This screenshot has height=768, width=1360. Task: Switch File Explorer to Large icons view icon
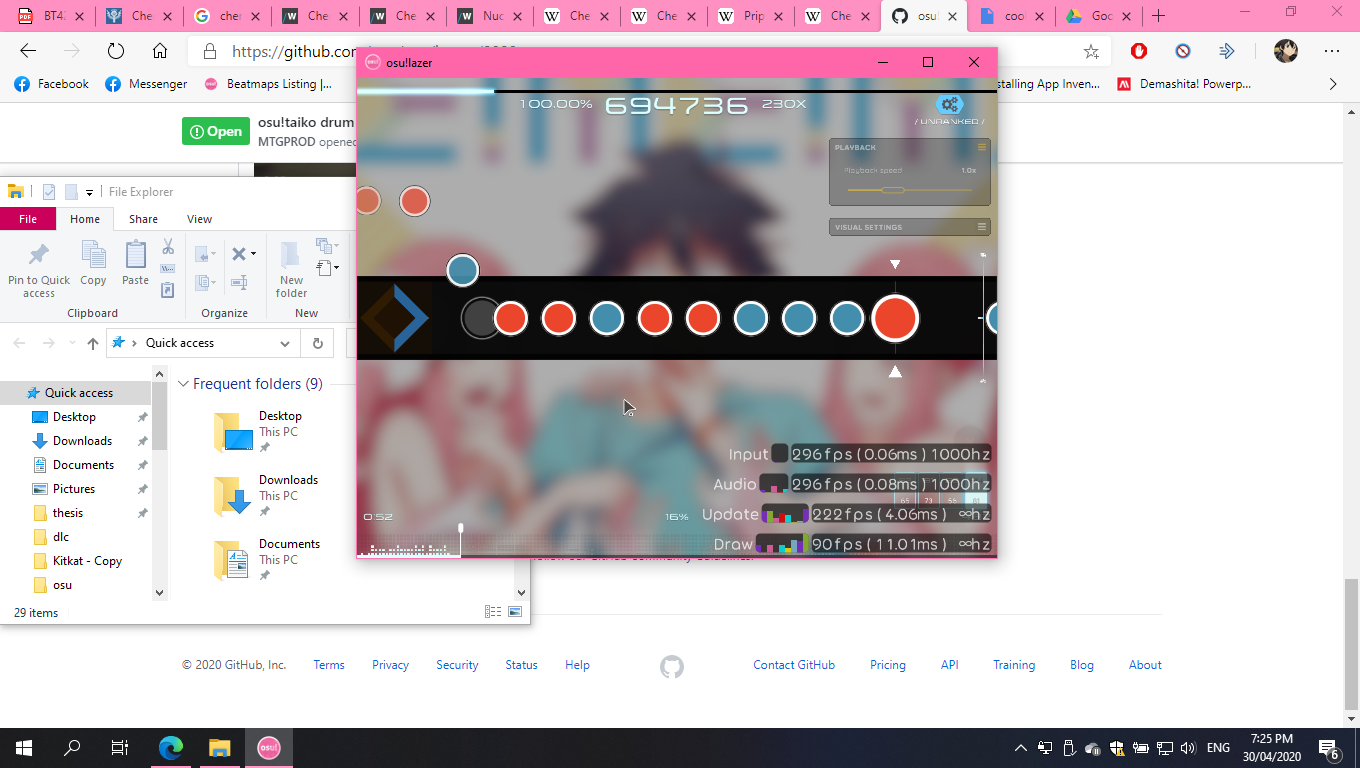515,612
